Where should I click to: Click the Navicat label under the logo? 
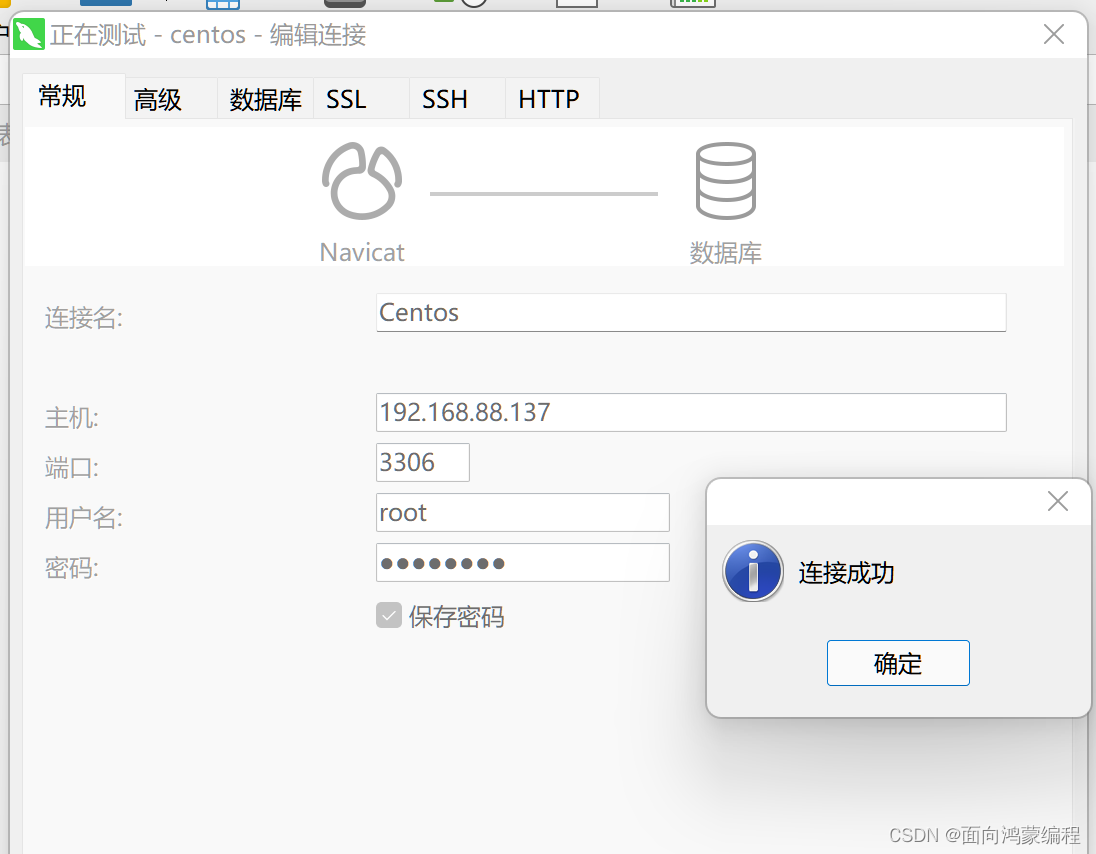tap(362, 252)
